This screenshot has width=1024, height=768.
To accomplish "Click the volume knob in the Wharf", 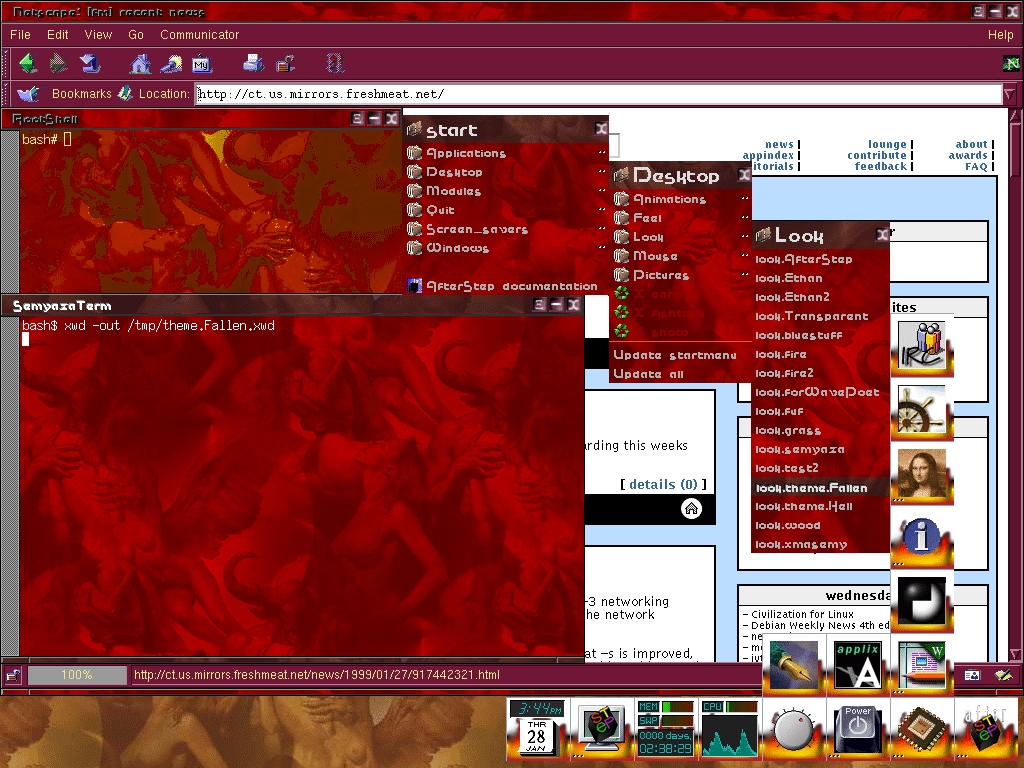I will coord(794,728).
